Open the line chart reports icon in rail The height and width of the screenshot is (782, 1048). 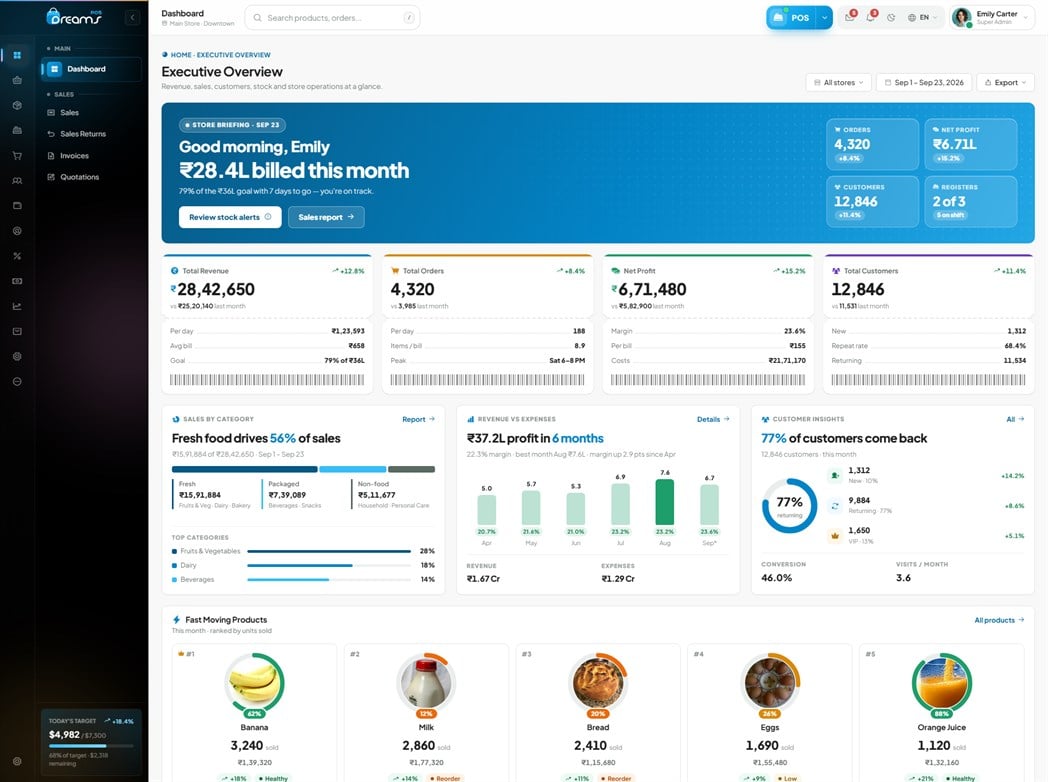coord(17,306)
